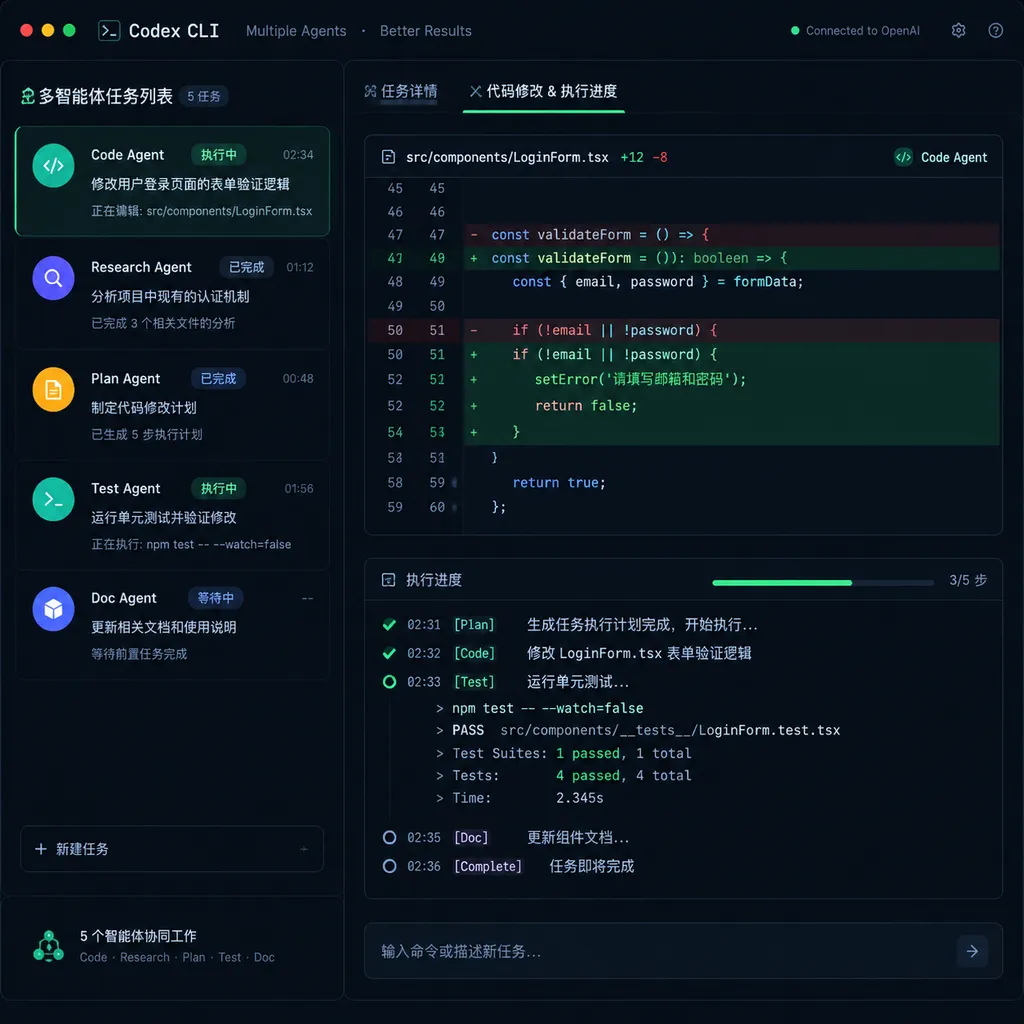Select the 代码修改 & 执行进度 tab
The width and height of the screenshot is (1024, 1024).
pos(543,91)
